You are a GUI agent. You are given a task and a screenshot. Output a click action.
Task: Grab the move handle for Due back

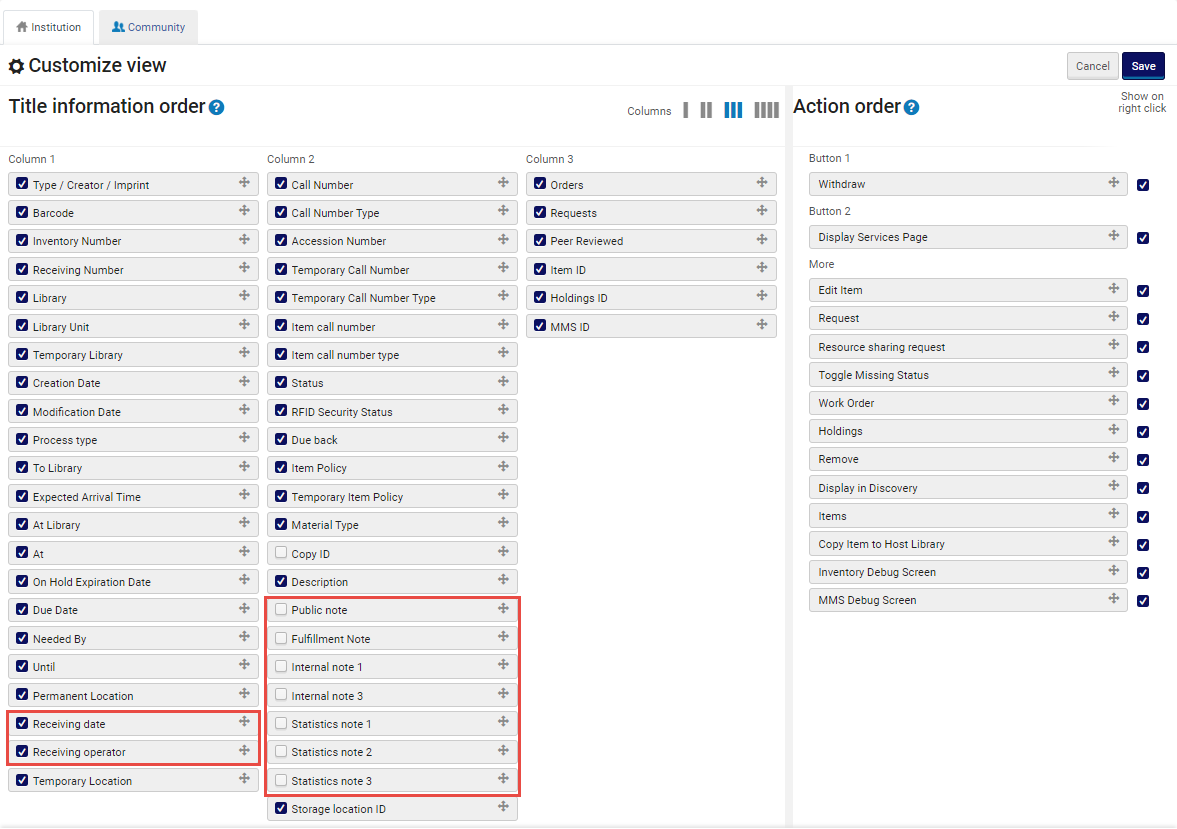click(x=503, y=438)
